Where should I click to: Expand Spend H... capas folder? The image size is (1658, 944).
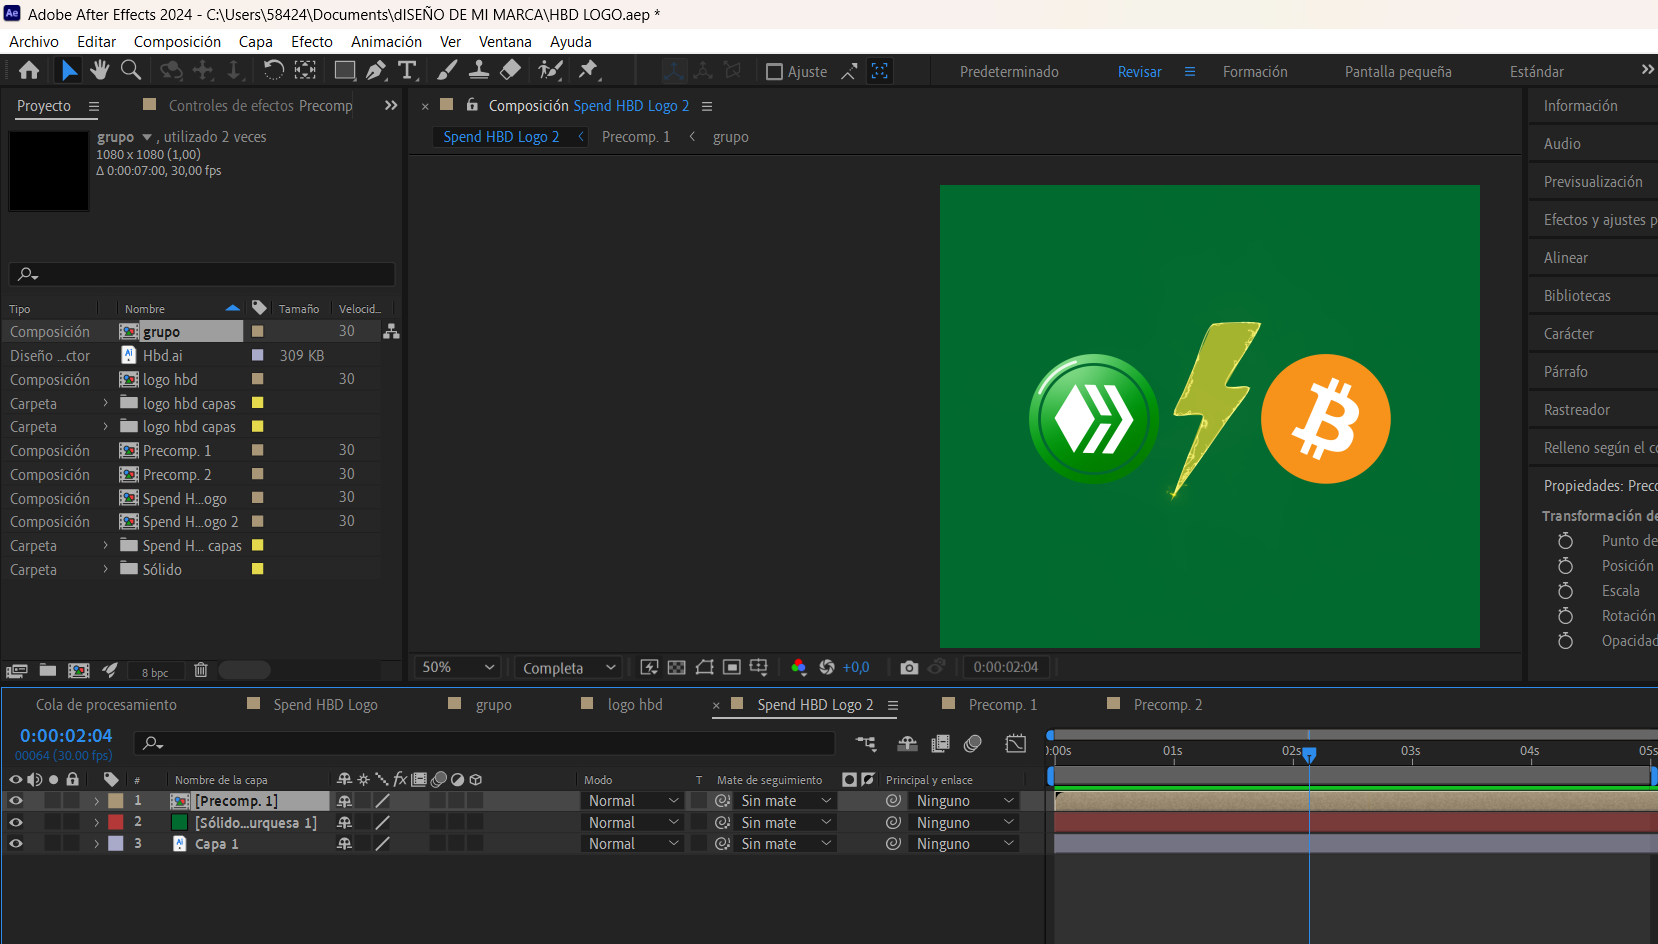point(106,545)
